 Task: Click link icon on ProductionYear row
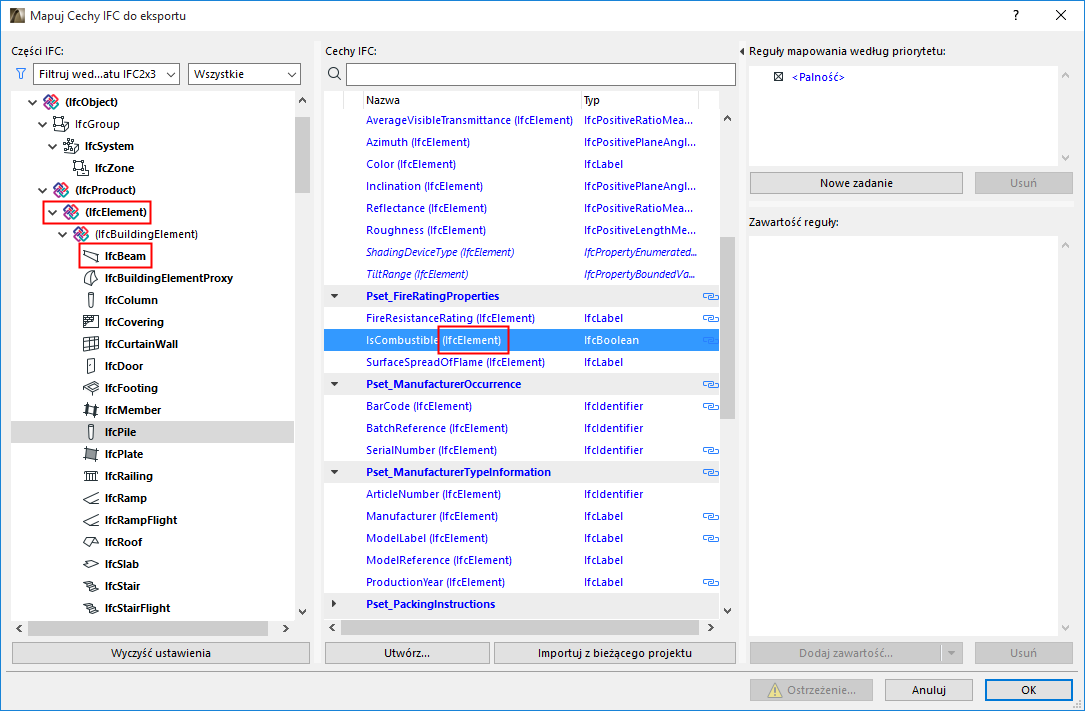tap(710, 582)
